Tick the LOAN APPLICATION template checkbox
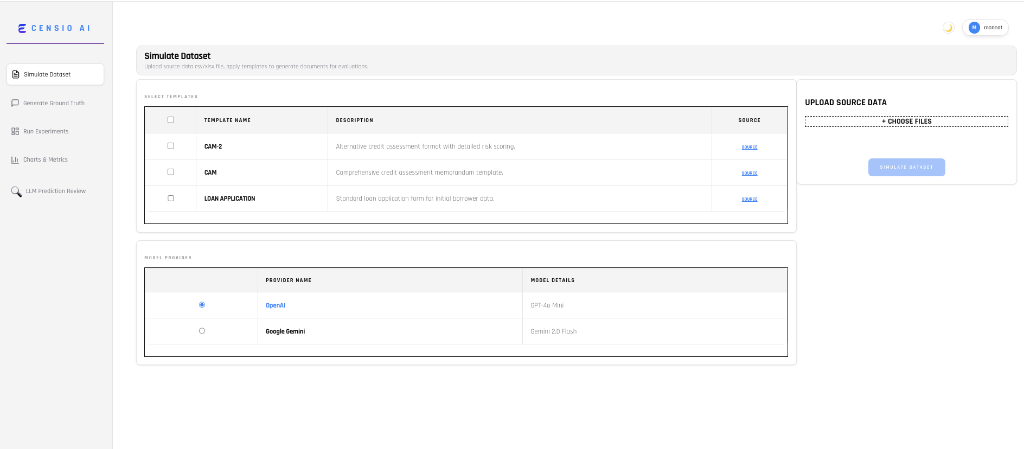The image size is (1024, 449). pyautogui.click(x=171, y=198)
